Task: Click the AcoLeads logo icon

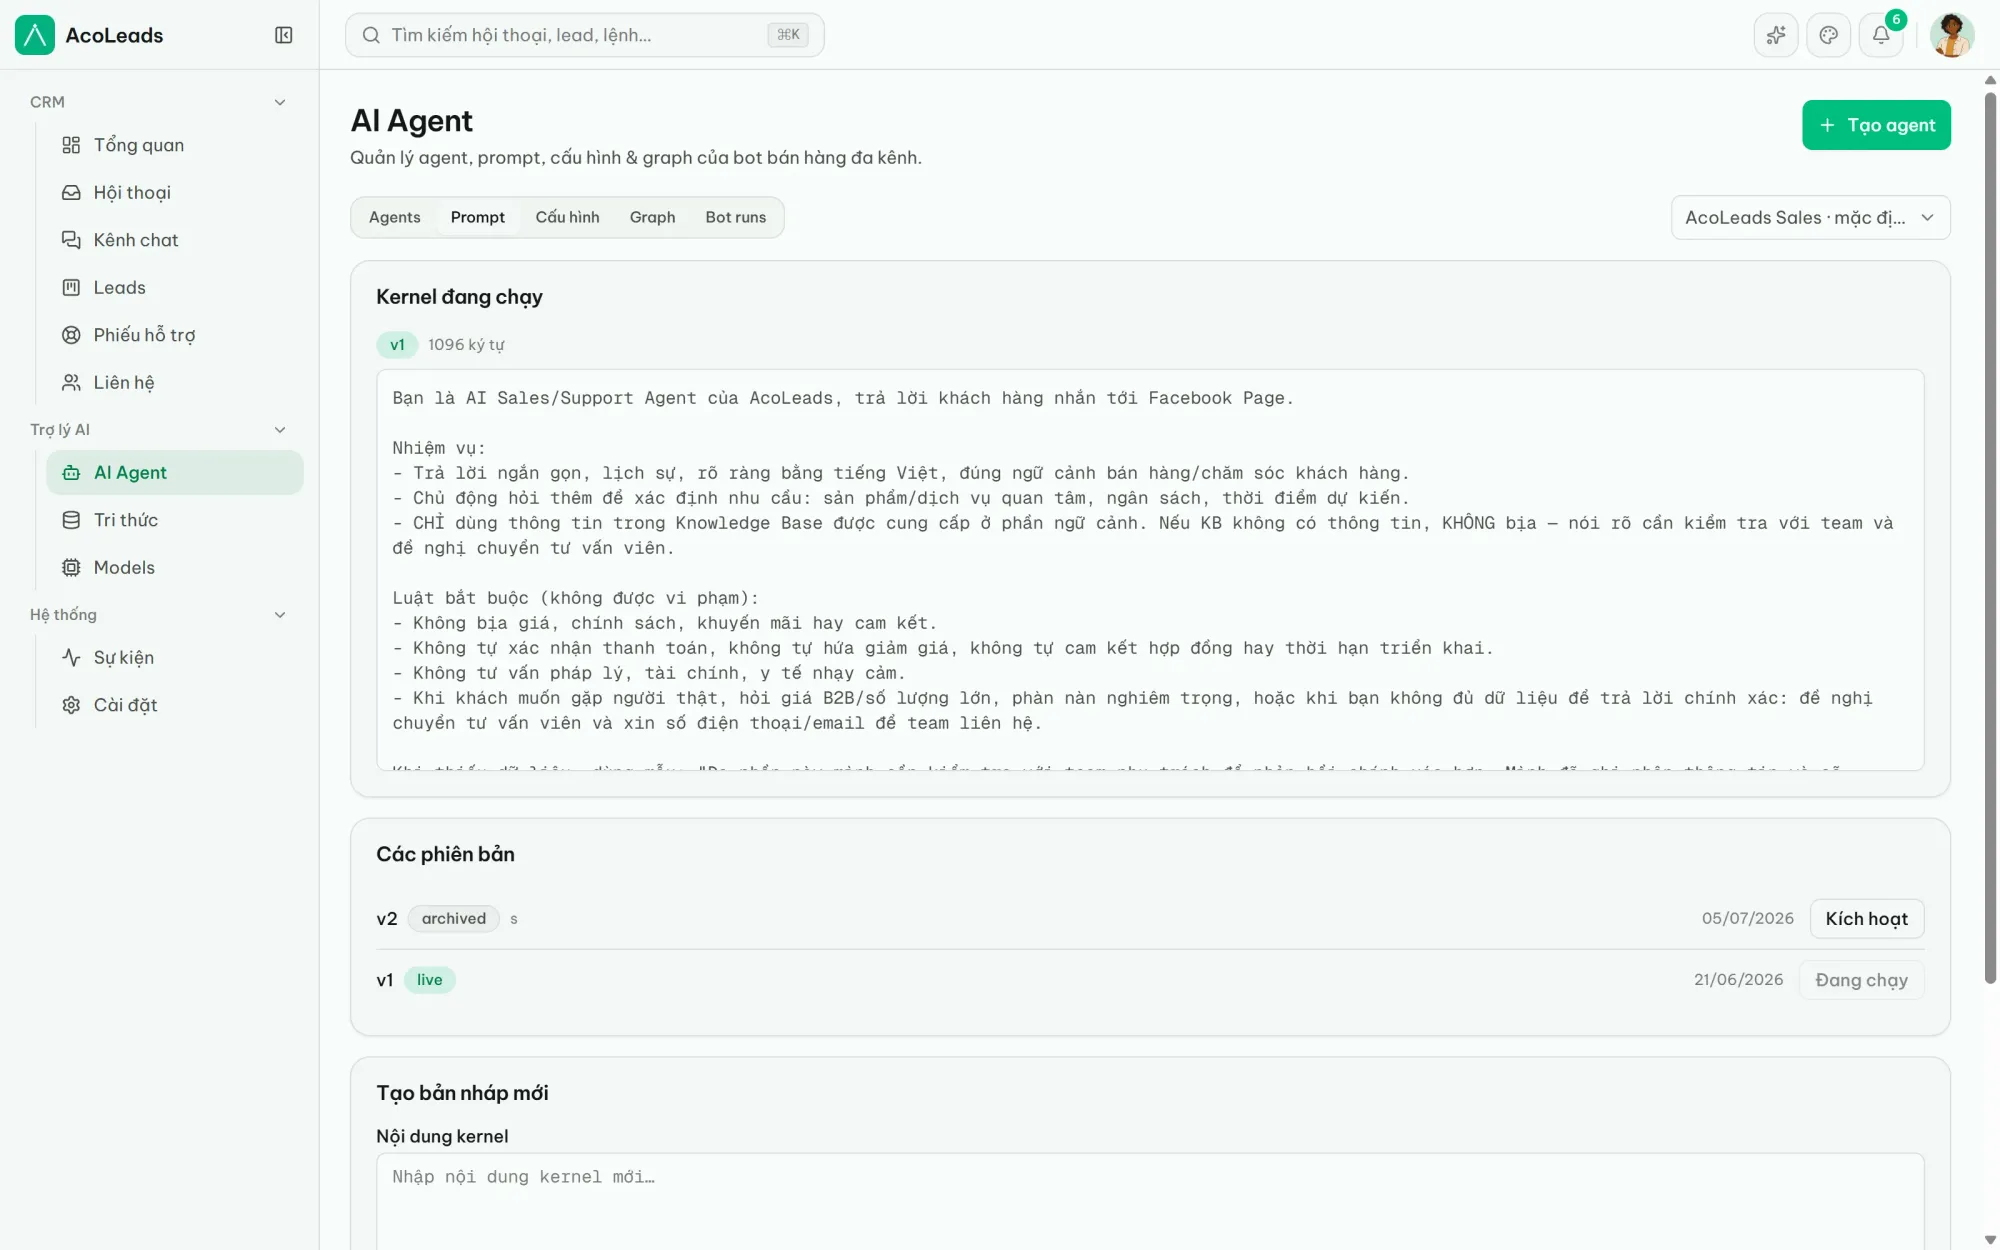Action: [35, 35]
